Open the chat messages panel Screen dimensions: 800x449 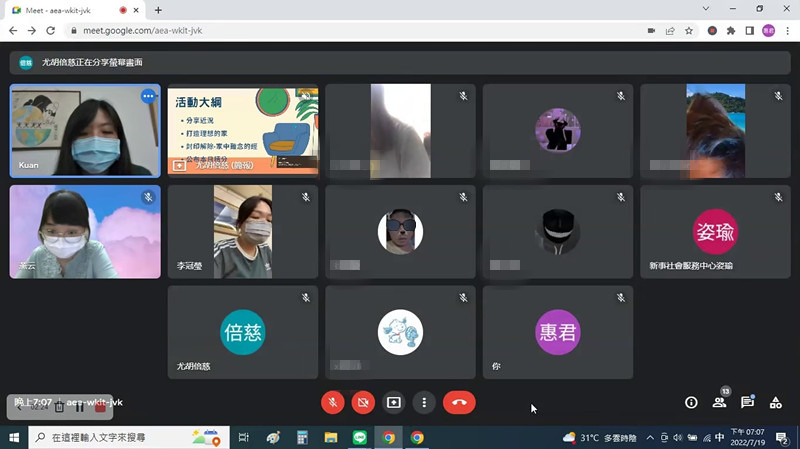pos(747,402)
